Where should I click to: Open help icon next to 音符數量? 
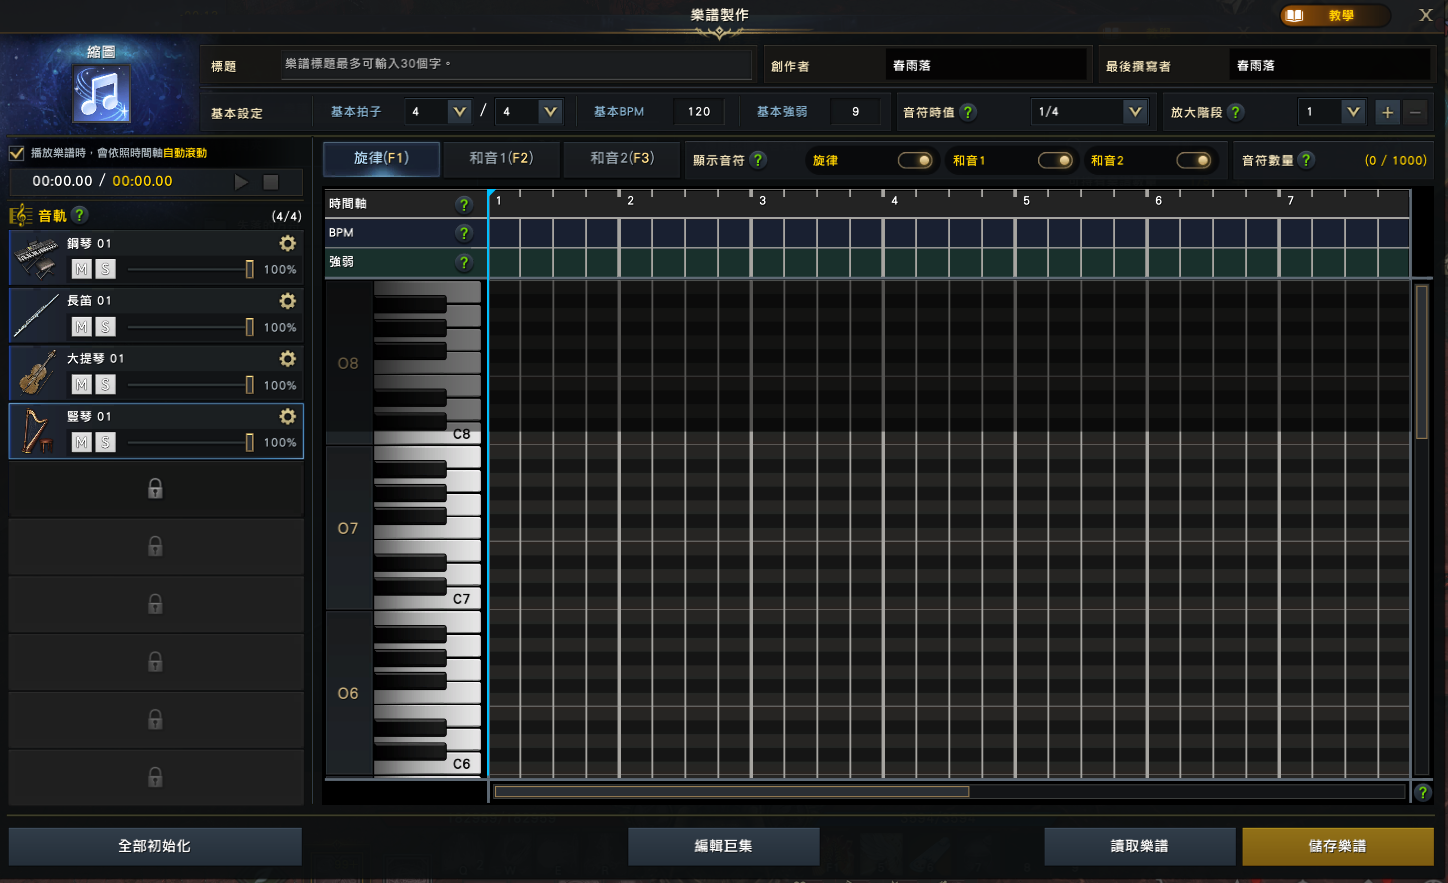point(1306,160)
